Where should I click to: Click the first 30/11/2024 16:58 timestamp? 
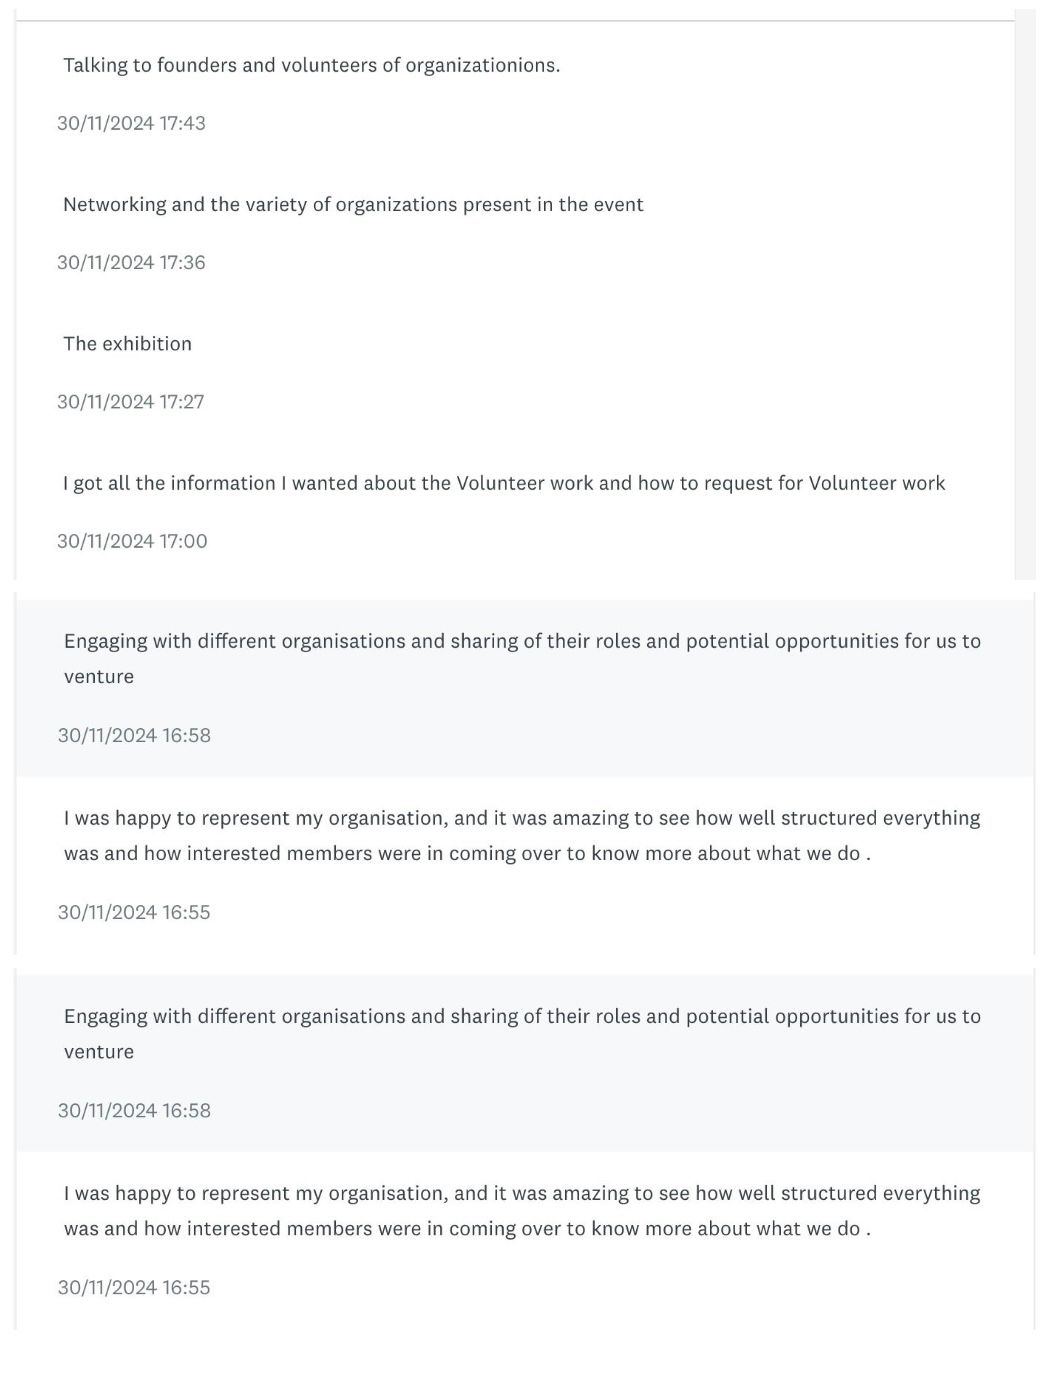pyautogui.click(x=134, y=735)
